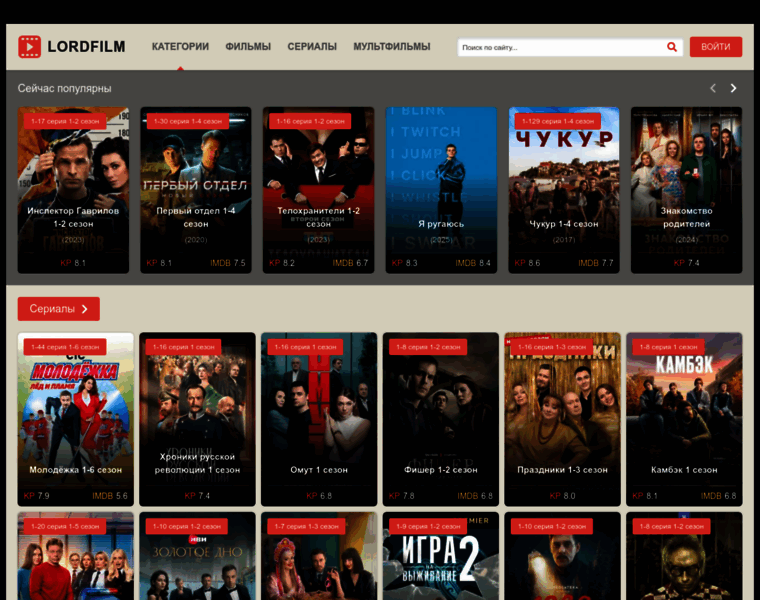Open the Фильмы menu item
Image resolution: width=760 pixels, height=600 pixels.
[x=248, y=47]
